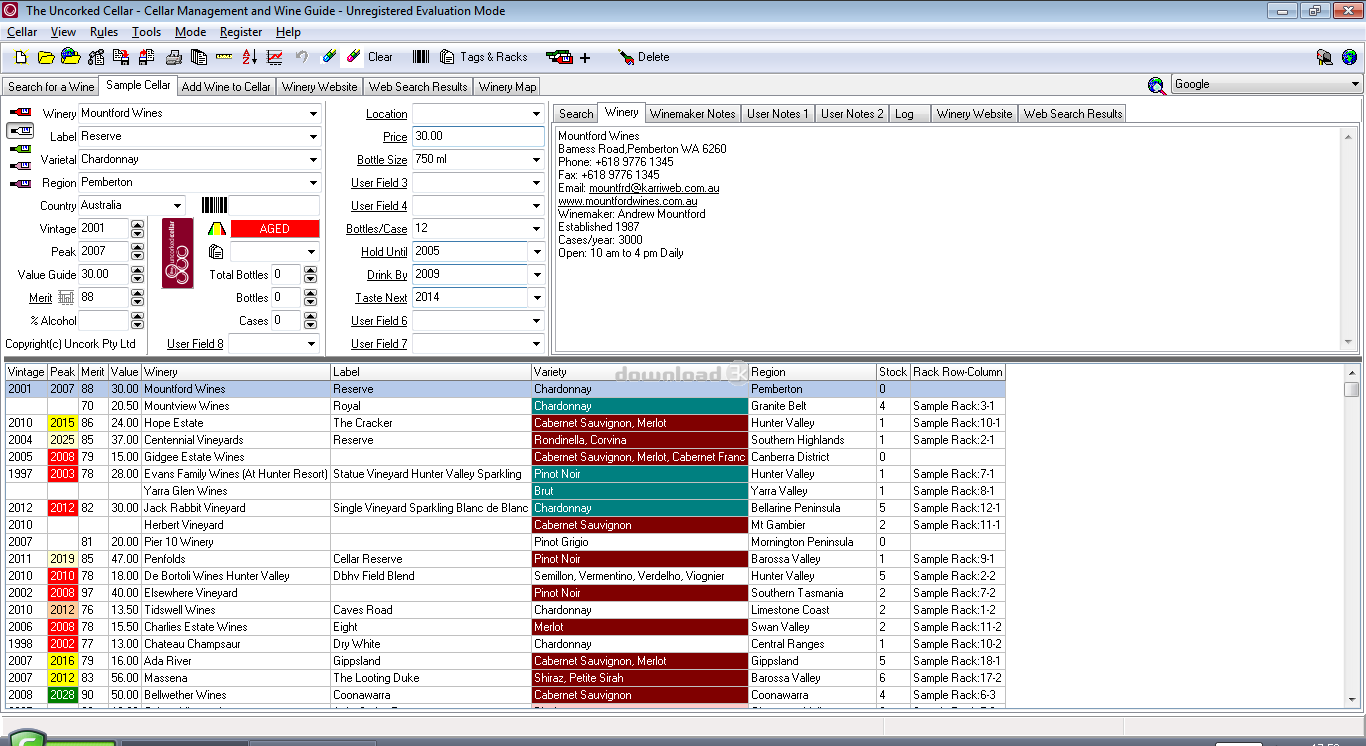Increase Total Bottles with its stepper
The image size is (1366, 746).
(311, 270)
